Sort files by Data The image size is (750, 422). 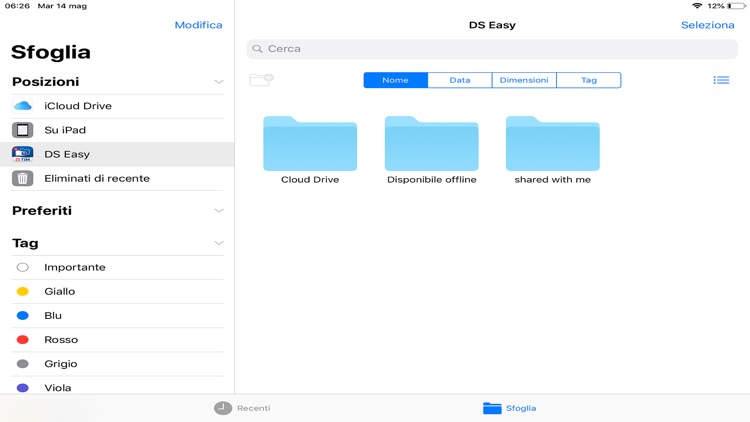pos(460,80)
